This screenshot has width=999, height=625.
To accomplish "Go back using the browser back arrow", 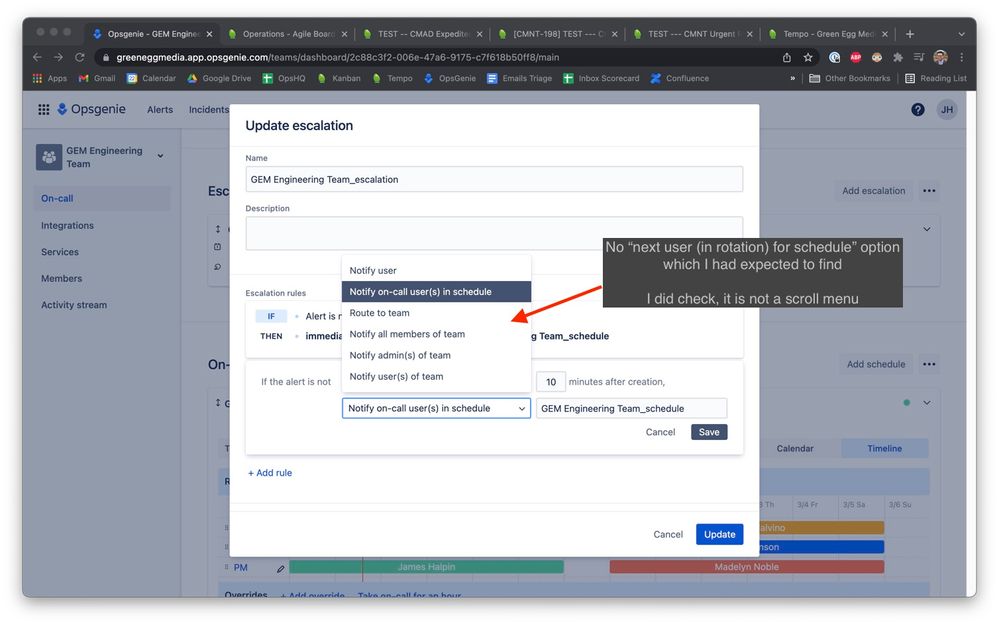I will point(38,57).
